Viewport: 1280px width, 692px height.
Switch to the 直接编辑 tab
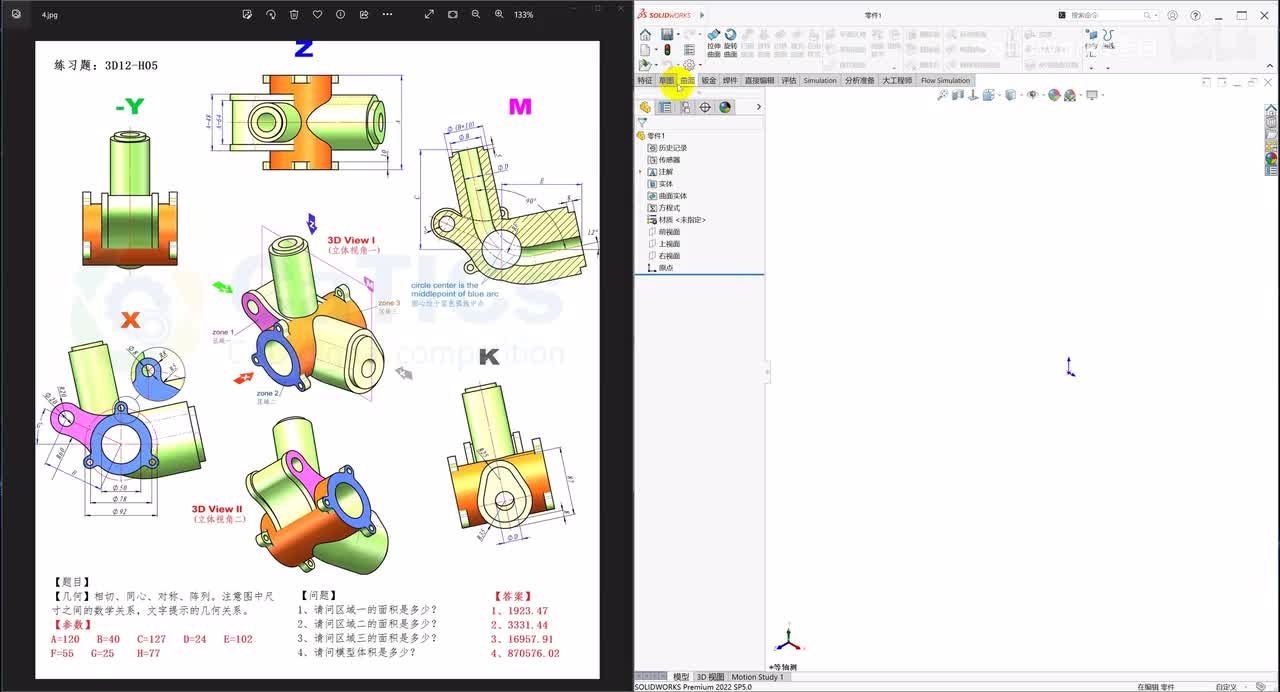tap(759, 80)
